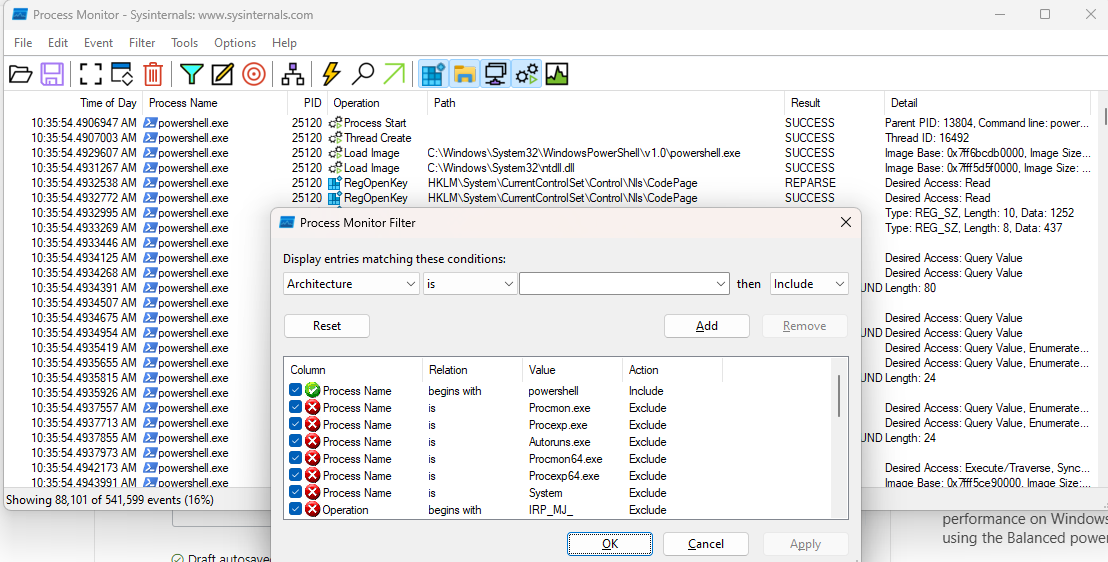The image size is (1108, 562).
Task: Click the Save toolbar icon
Action: [52, 74]
